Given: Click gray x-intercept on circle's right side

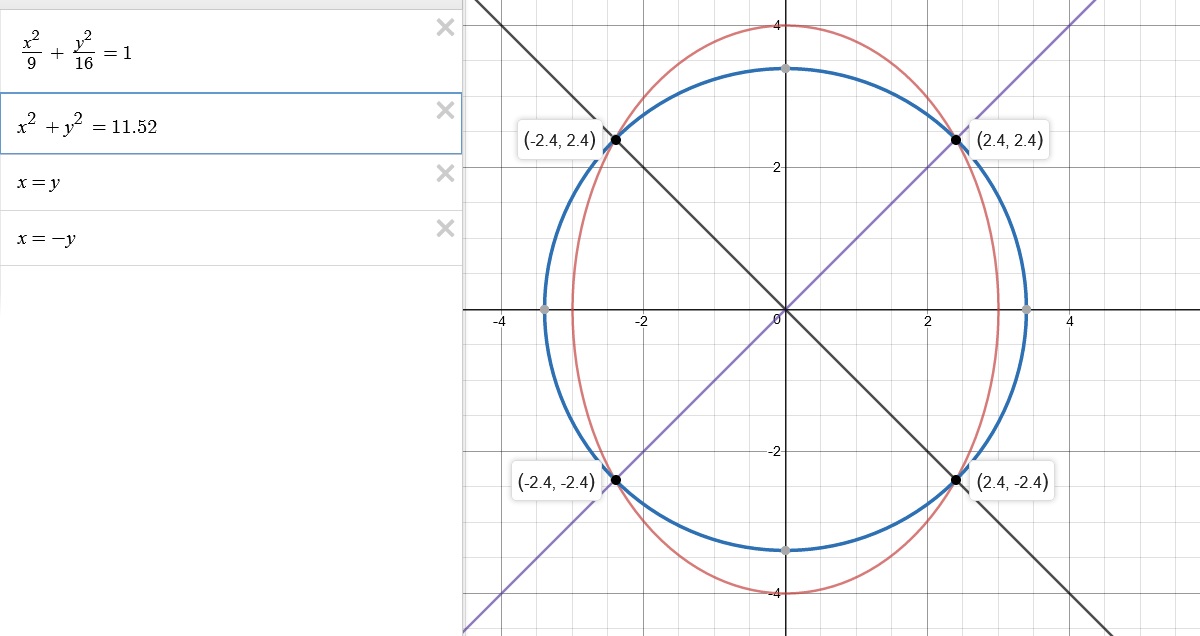Looking at the screenshot, I should pyautogui.click(x=1026, y=310).
